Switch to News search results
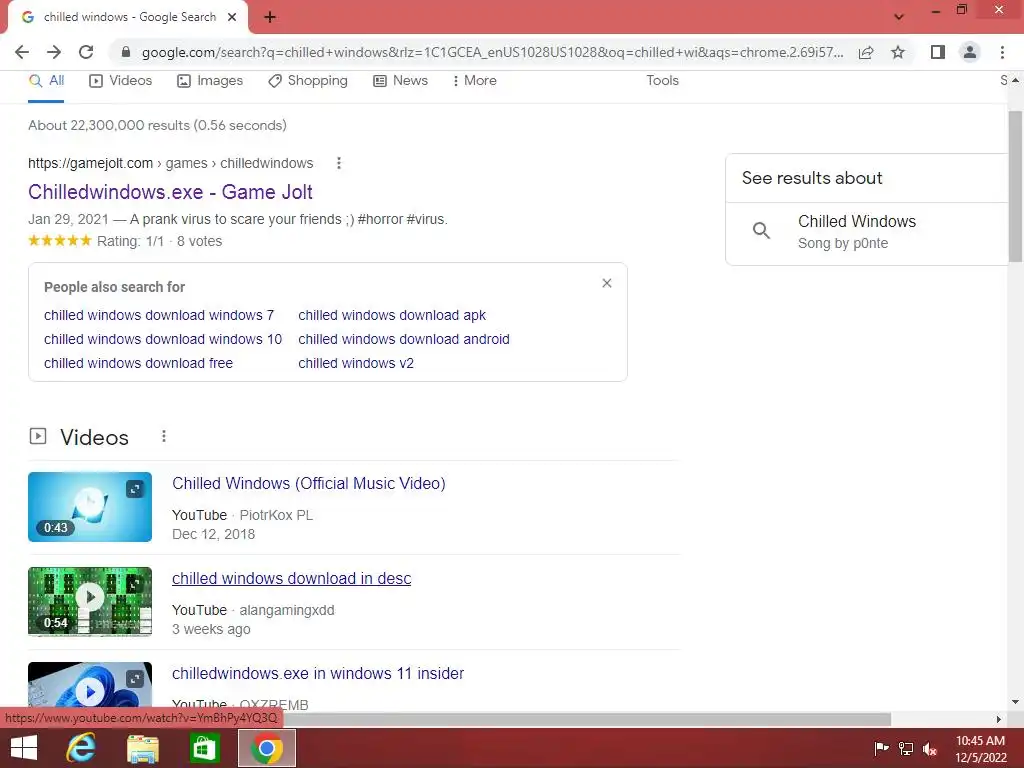The image size is (1024, 768). 401,80
